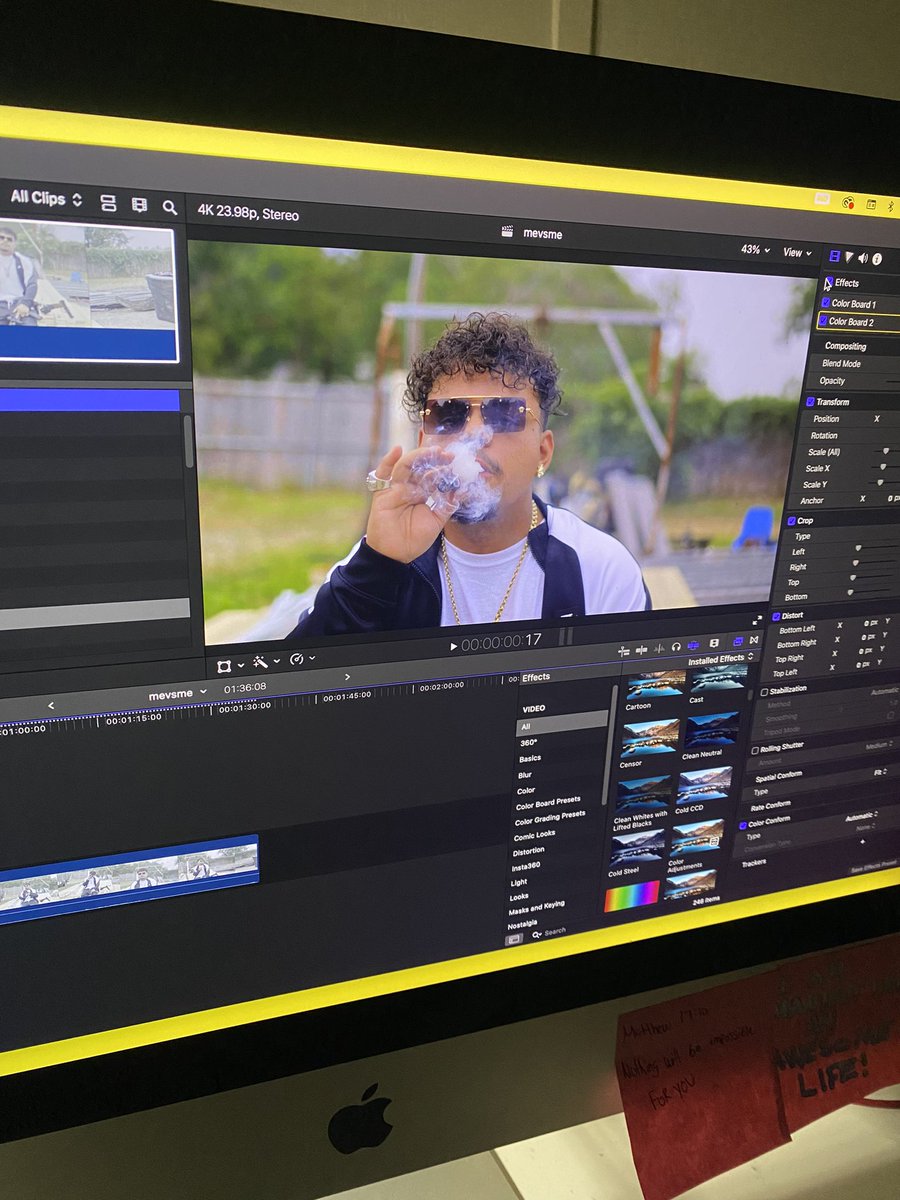Select the Cartoon effect thumbnail
Viewport: 900px width, 1200px height.
pos(656,684)
